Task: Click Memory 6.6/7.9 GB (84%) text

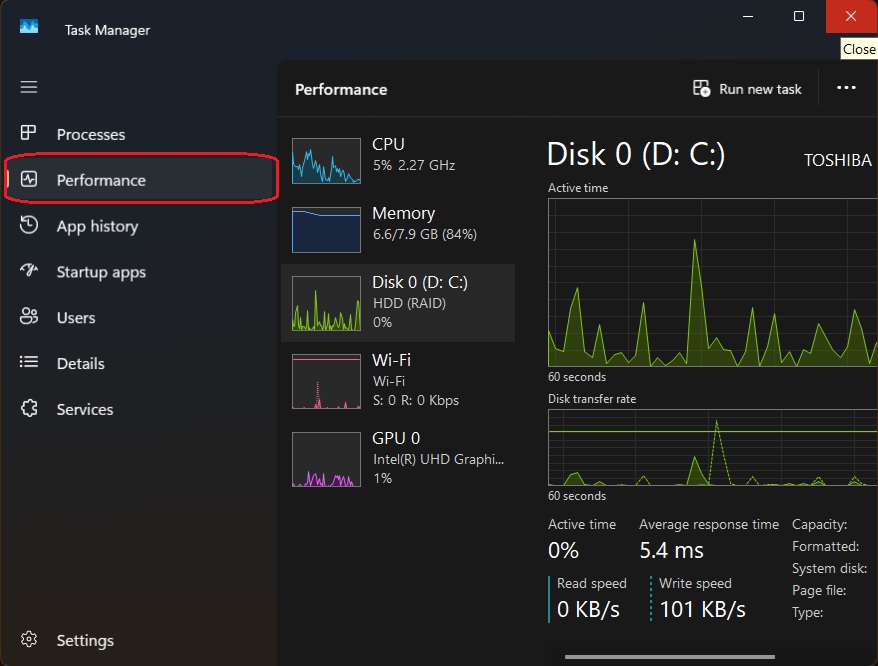Action: pos(425,234)
